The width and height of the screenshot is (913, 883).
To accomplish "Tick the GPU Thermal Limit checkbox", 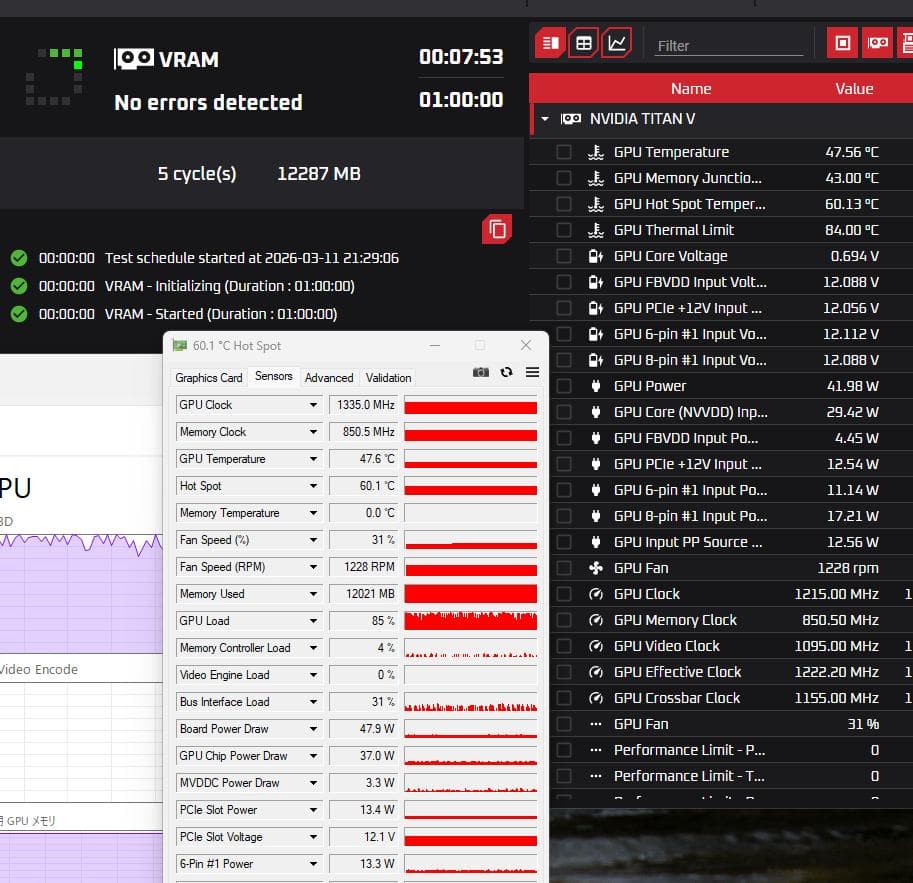I will 563,230.
